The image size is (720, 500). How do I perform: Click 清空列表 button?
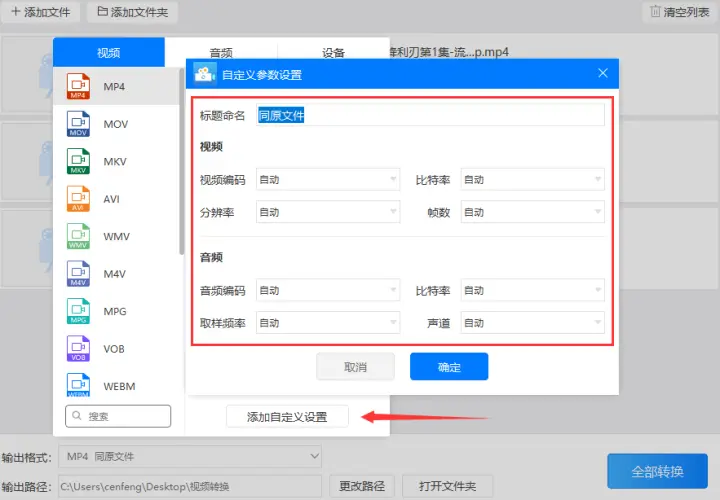click(680, 12)
